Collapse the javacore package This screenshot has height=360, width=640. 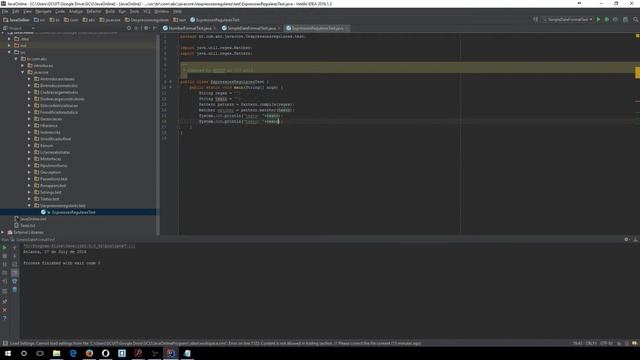pyautogui.click(x=22, y=72)
